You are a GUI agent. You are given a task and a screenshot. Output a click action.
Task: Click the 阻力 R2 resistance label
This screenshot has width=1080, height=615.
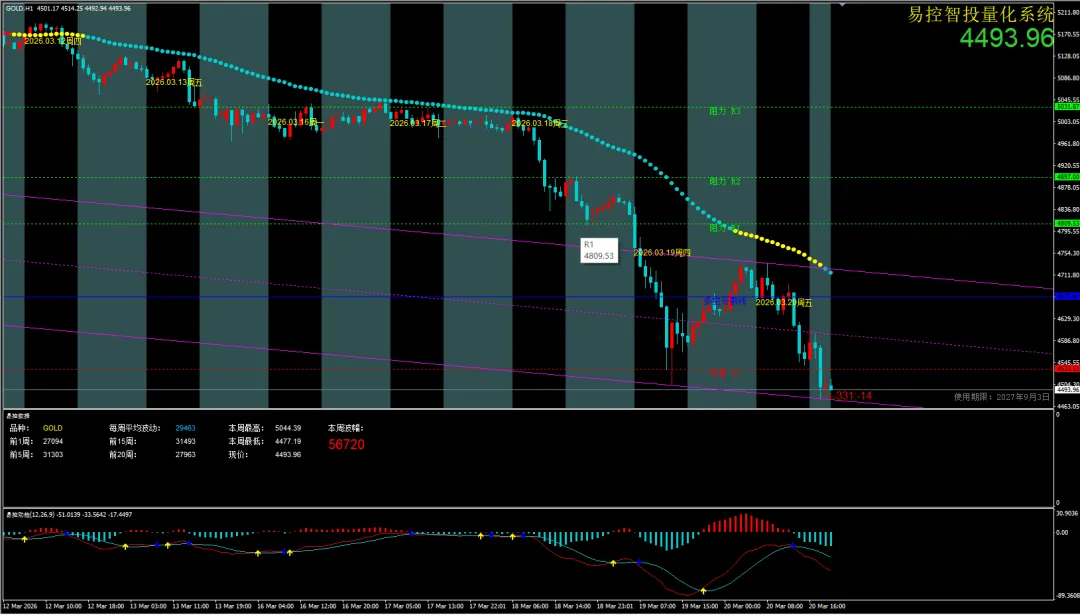click(725, 181)
